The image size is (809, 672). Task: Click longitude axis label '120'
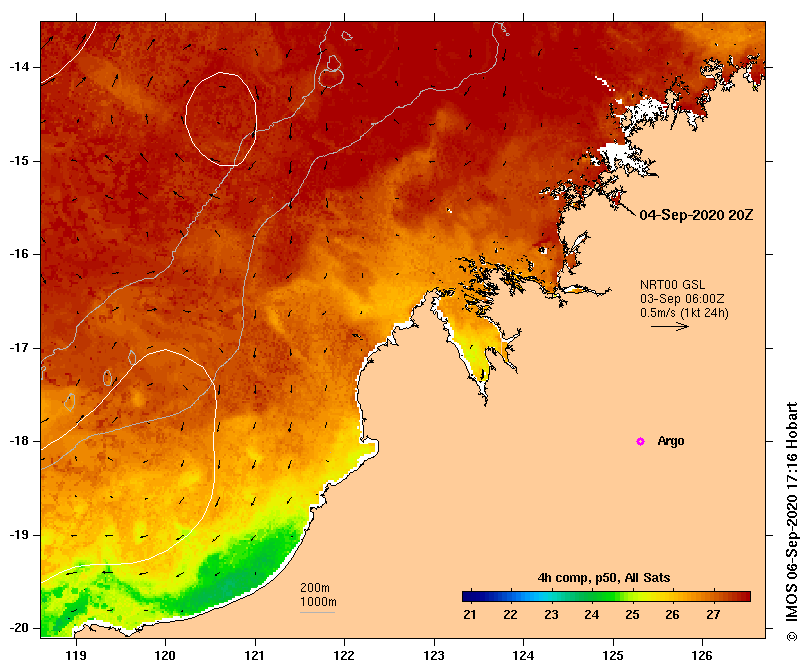pos(166,656)
